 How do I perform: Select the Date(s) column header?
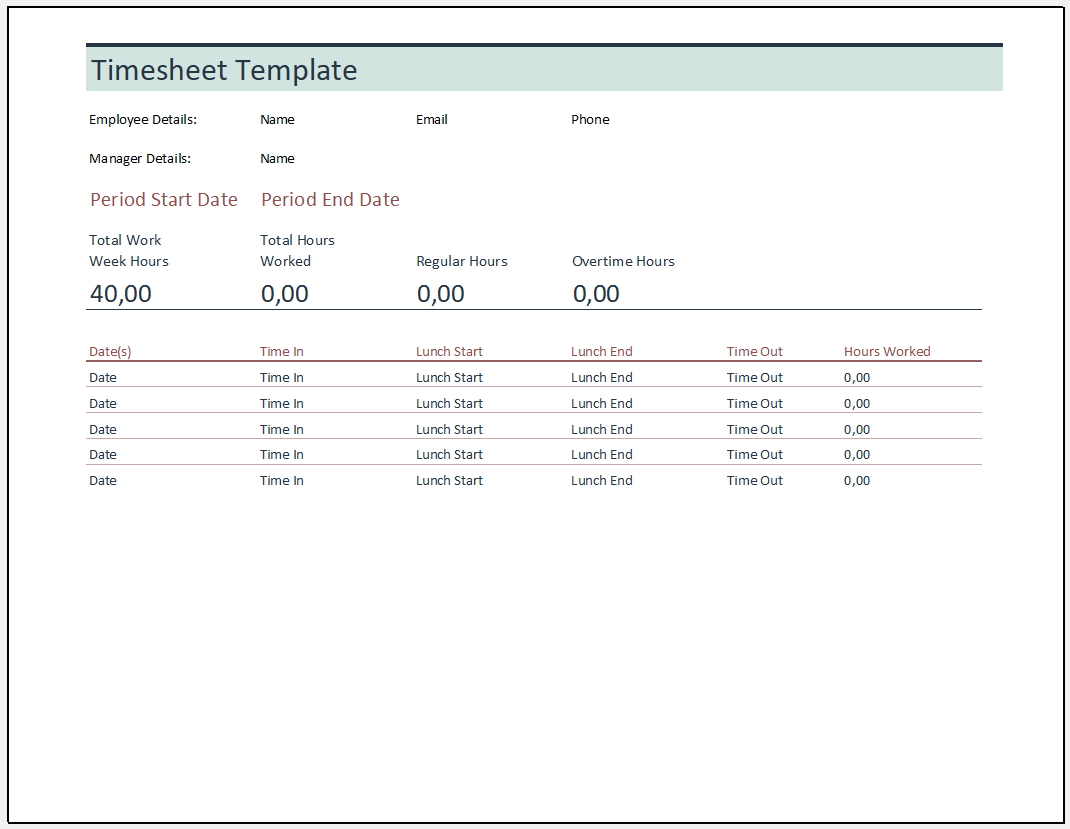tap(110, 352)
